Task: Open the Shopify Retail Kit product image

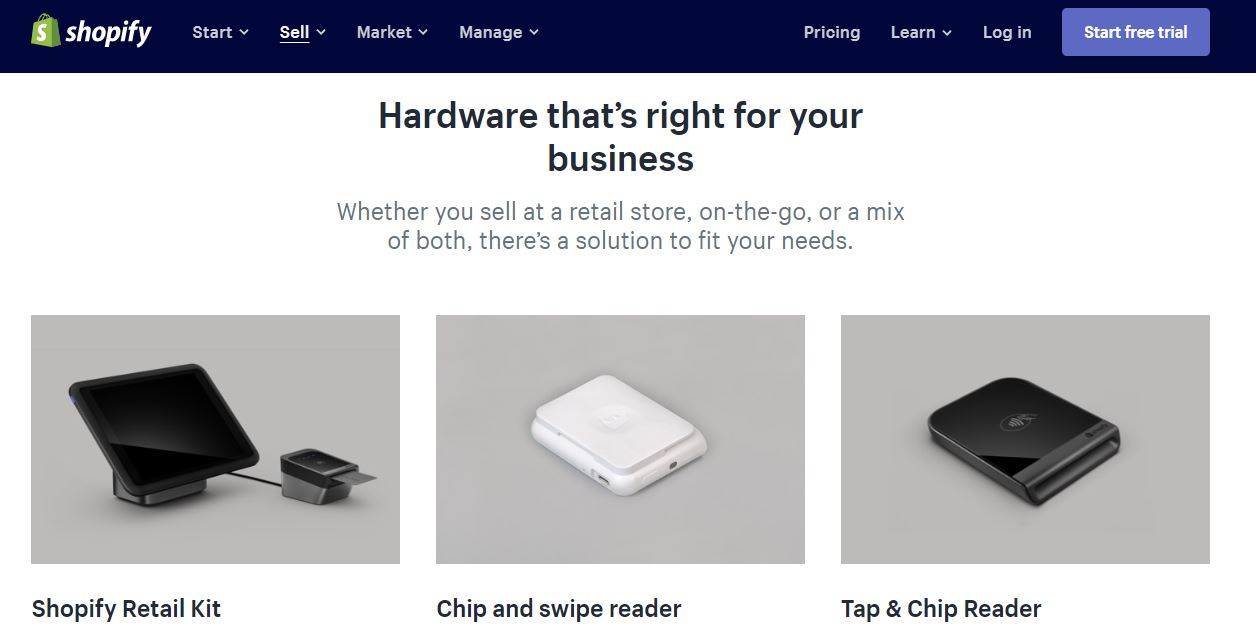Action: pos(215,440)
